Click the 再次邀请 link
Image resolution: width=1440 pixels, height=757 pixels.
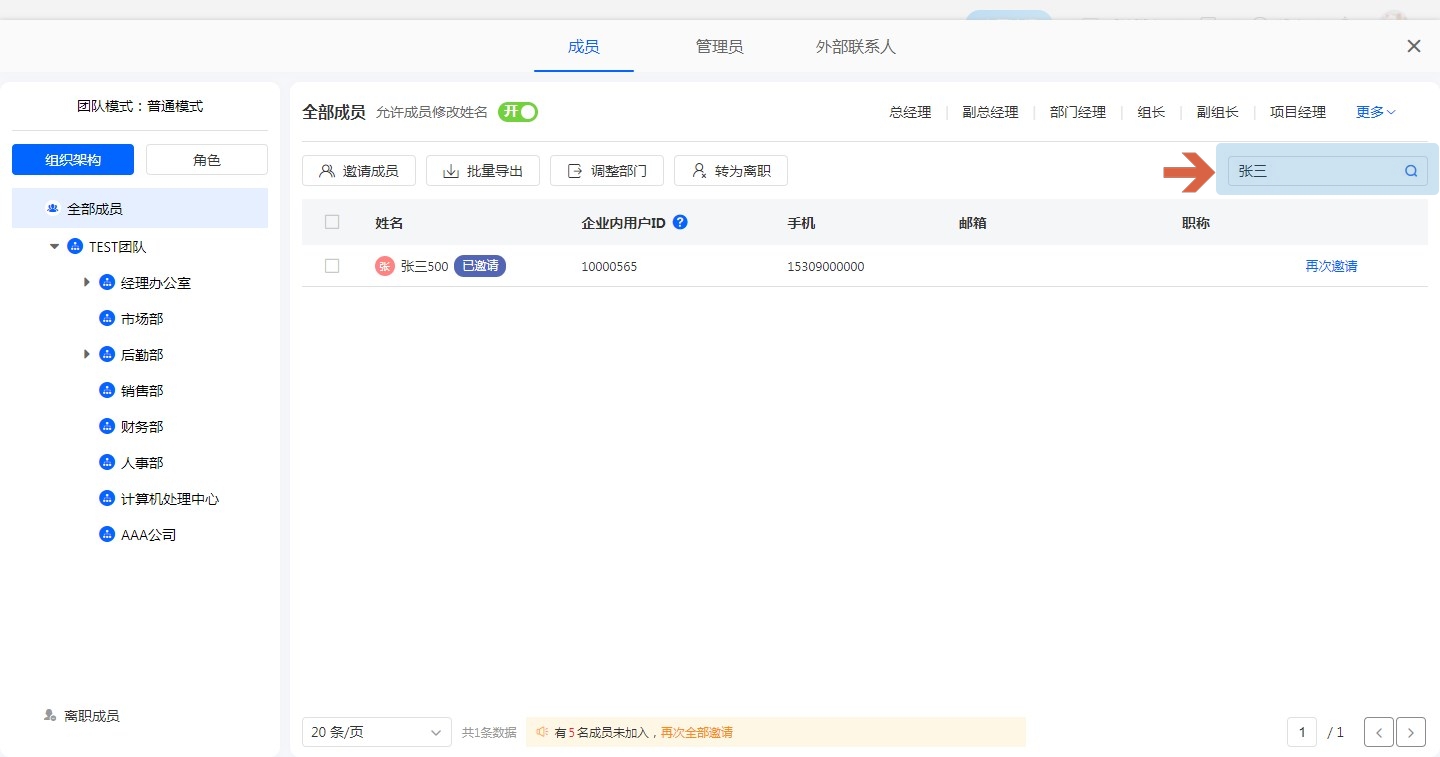[x=1331, y=266]
